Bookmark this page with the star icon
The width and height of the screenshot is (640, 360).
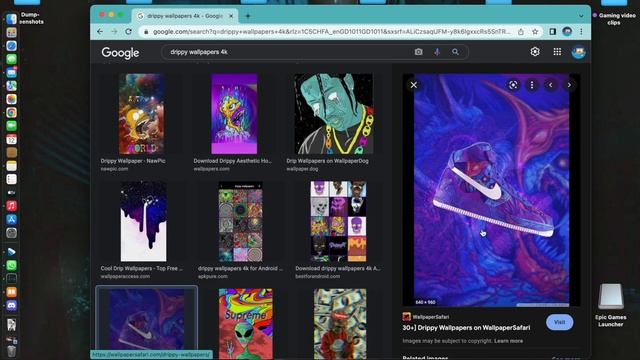pyautogui.click(x=535, y=31)
